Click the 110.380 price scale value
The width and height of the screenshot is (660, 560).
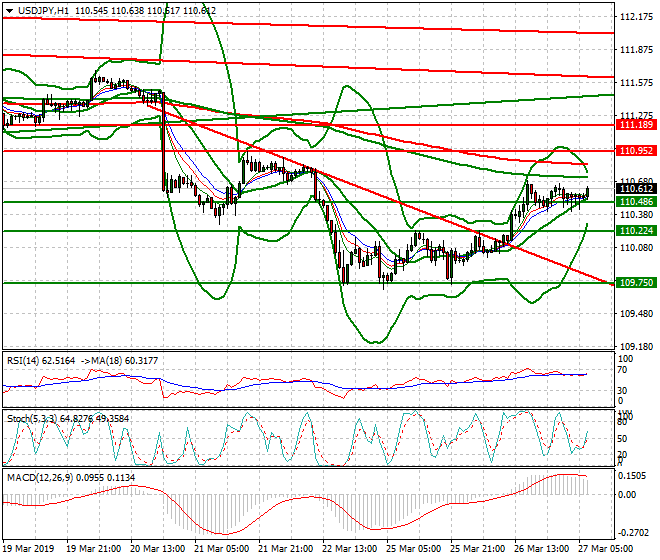point(636,215)
